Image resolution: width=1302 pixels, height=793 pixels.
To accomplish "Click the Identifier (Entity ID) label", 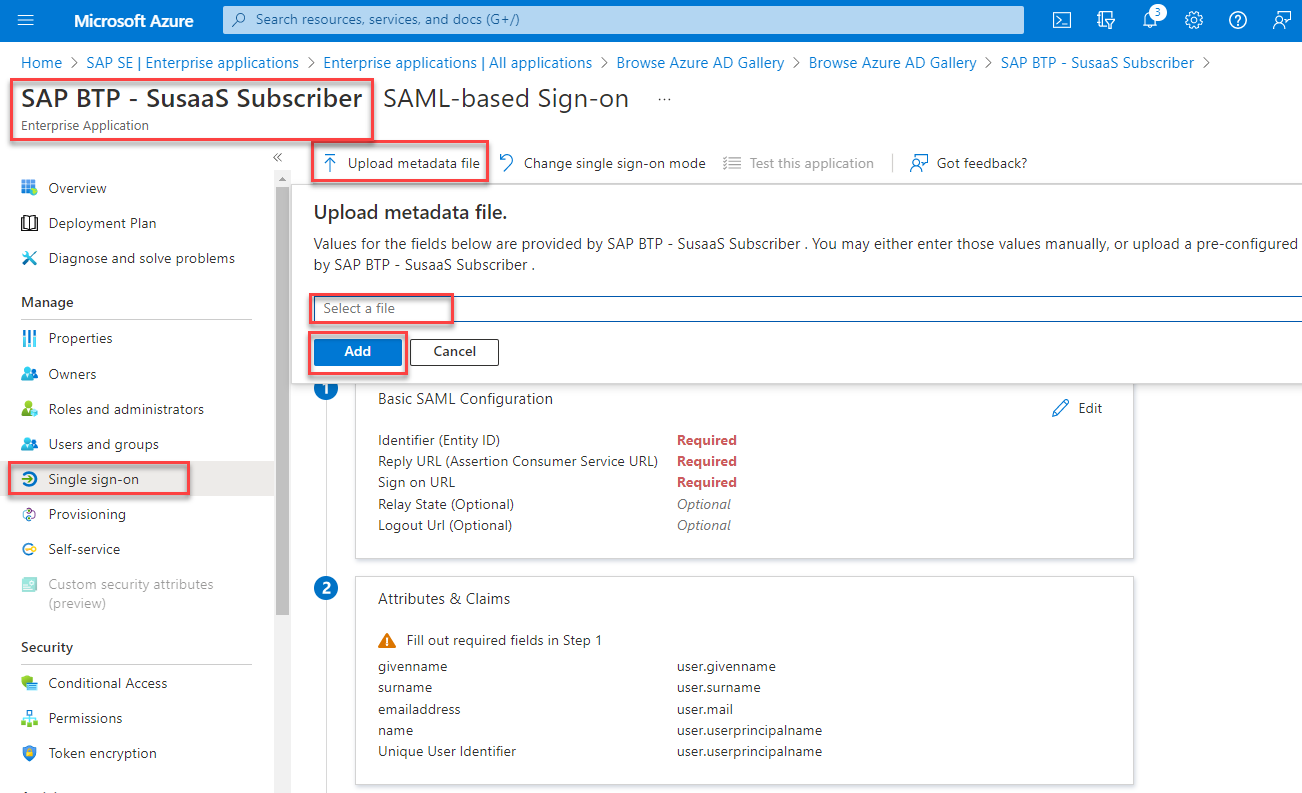I will pyautogui.click(x=439, y=440).
